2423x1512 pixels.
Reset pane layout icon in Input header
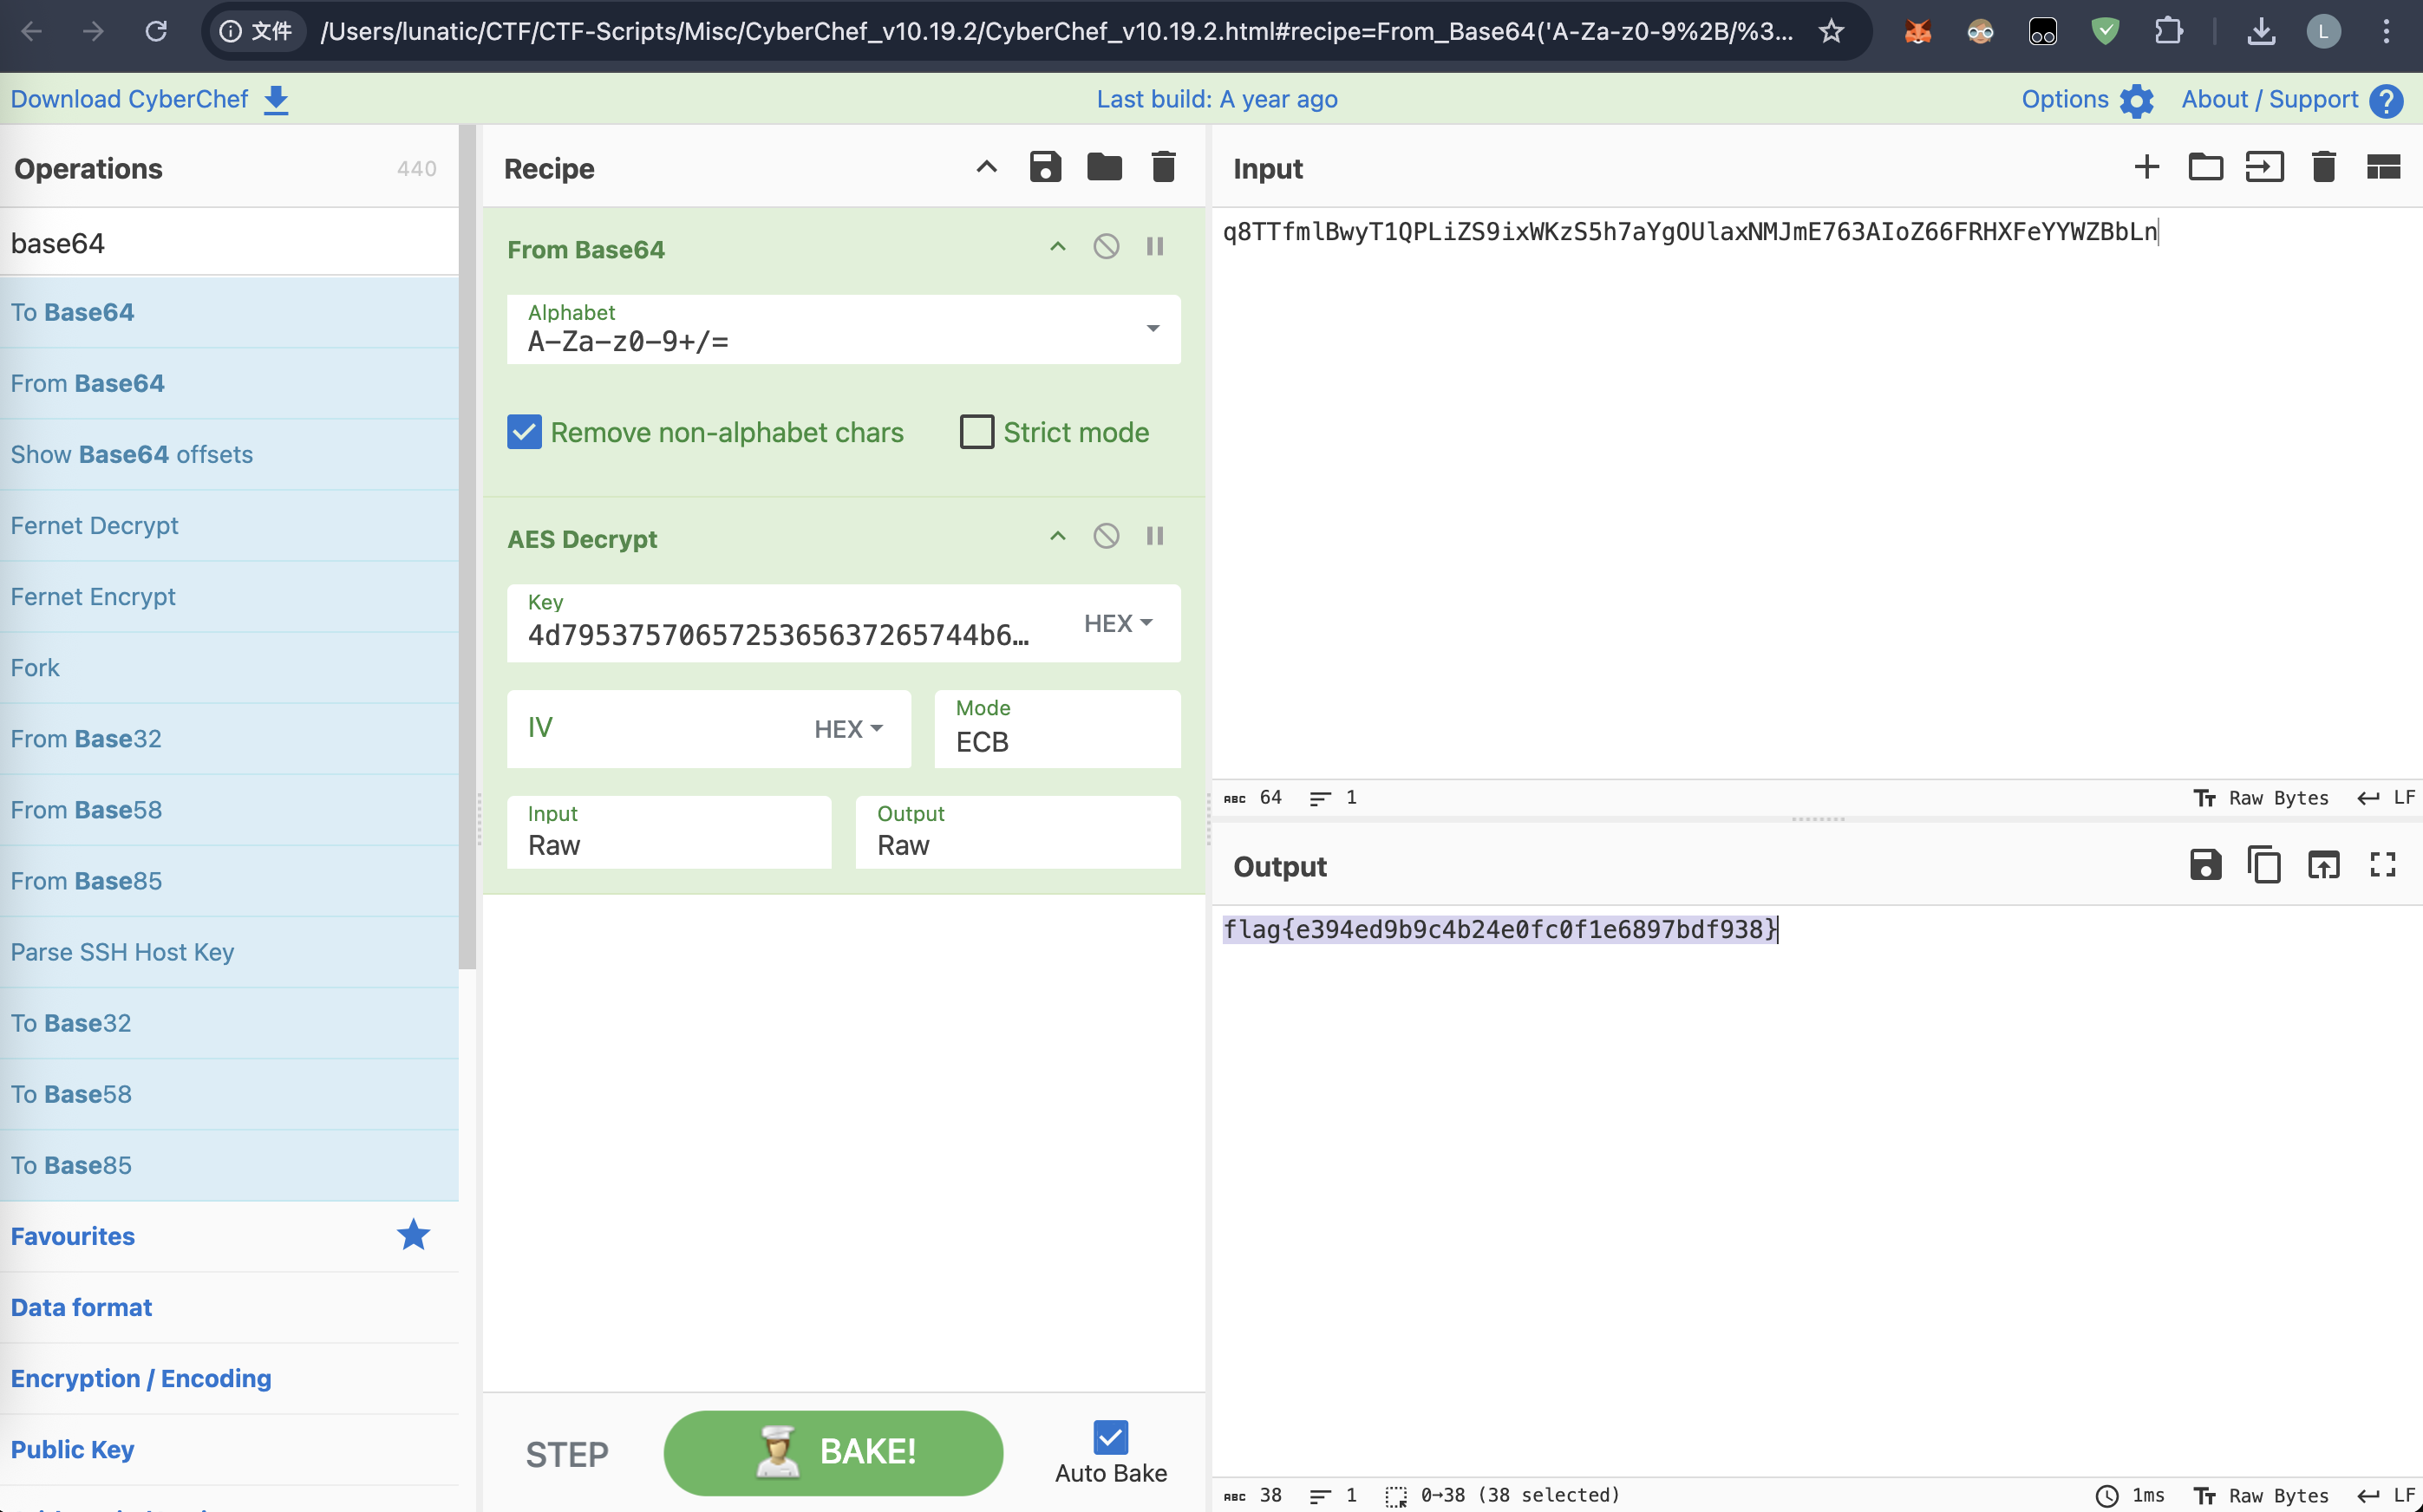[2383, 167]
